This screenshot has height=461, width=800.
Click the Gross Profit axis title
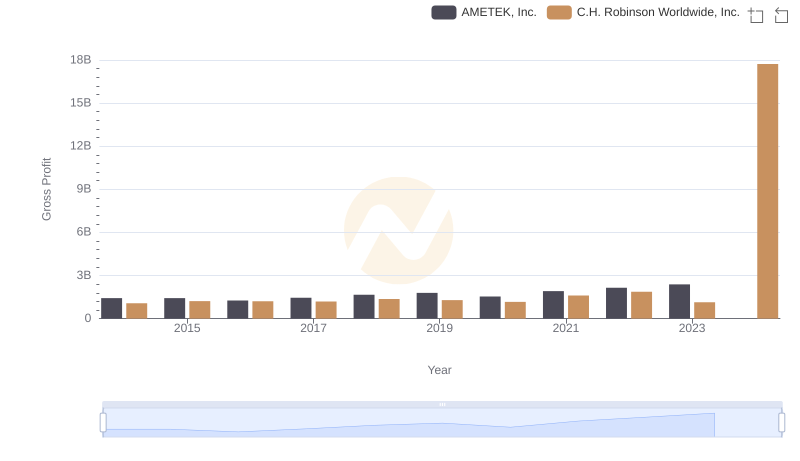coord(46,189)
